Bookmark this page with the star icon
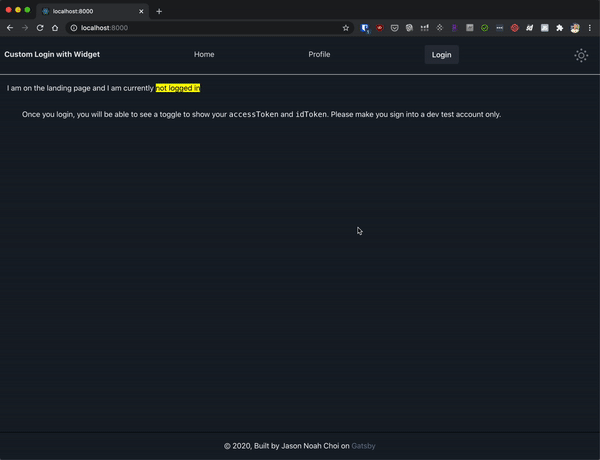The width and height of the screenshot is (600, 460). pyautogui.click(x=346, y=28)
